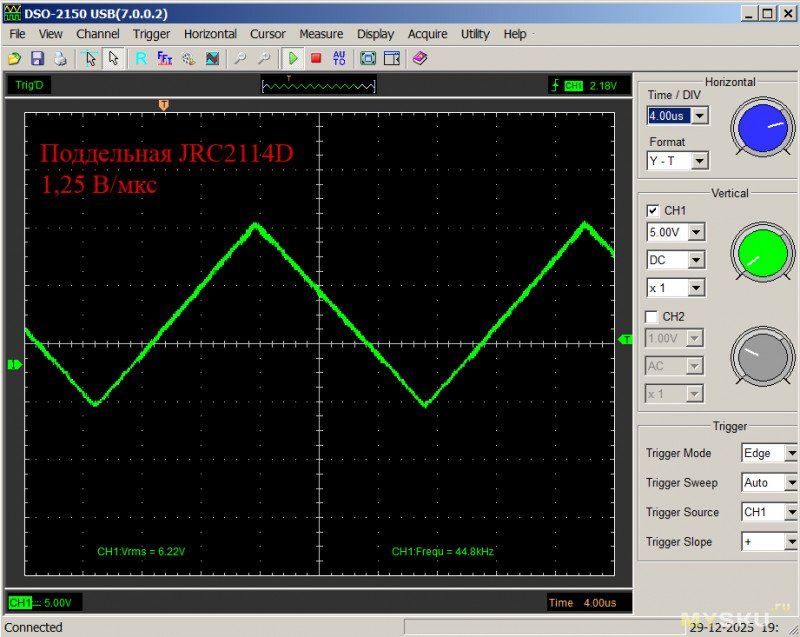Open the Format Y - T dropdown
Viewport: 800px width, 637px height.
click(699, 161)
